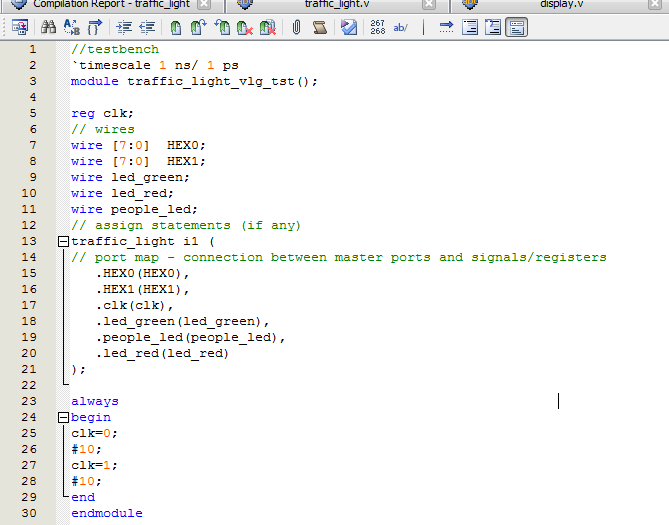Collapse the begin block at line 24
This screenshot has height=525, width=669.
tap(64, 417)
